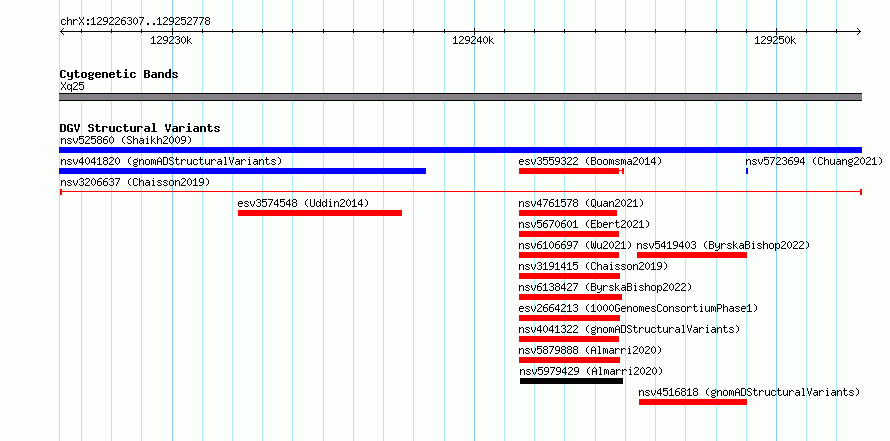Click the esv3574548 (Uddin2014) red bar

click(320, 213)
